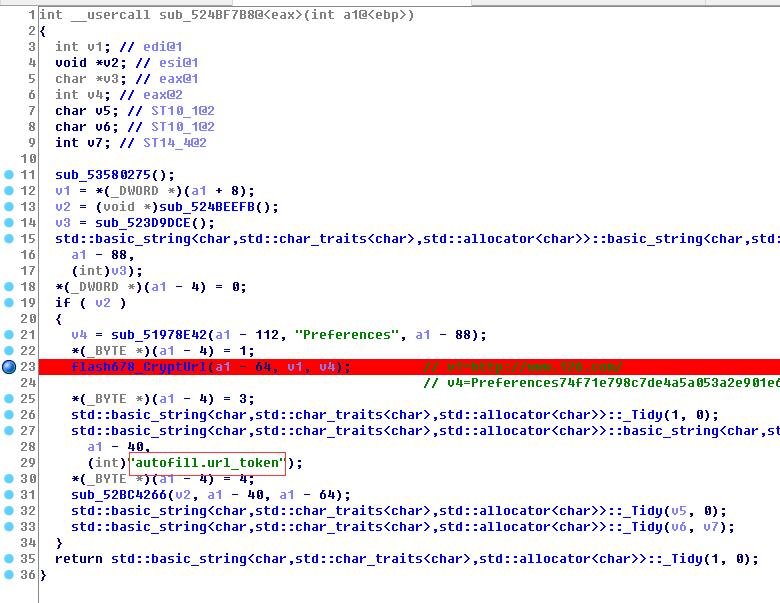780x603 pixels.
Task: Click "a1 - 88," argument on line 16
Action: coord(103,255)
